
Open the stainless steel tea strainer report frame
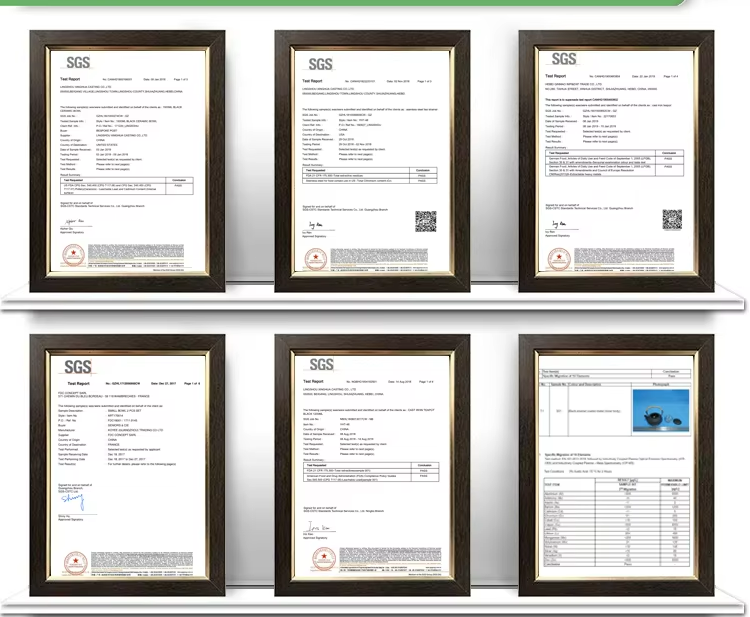[x=372, y=161]
